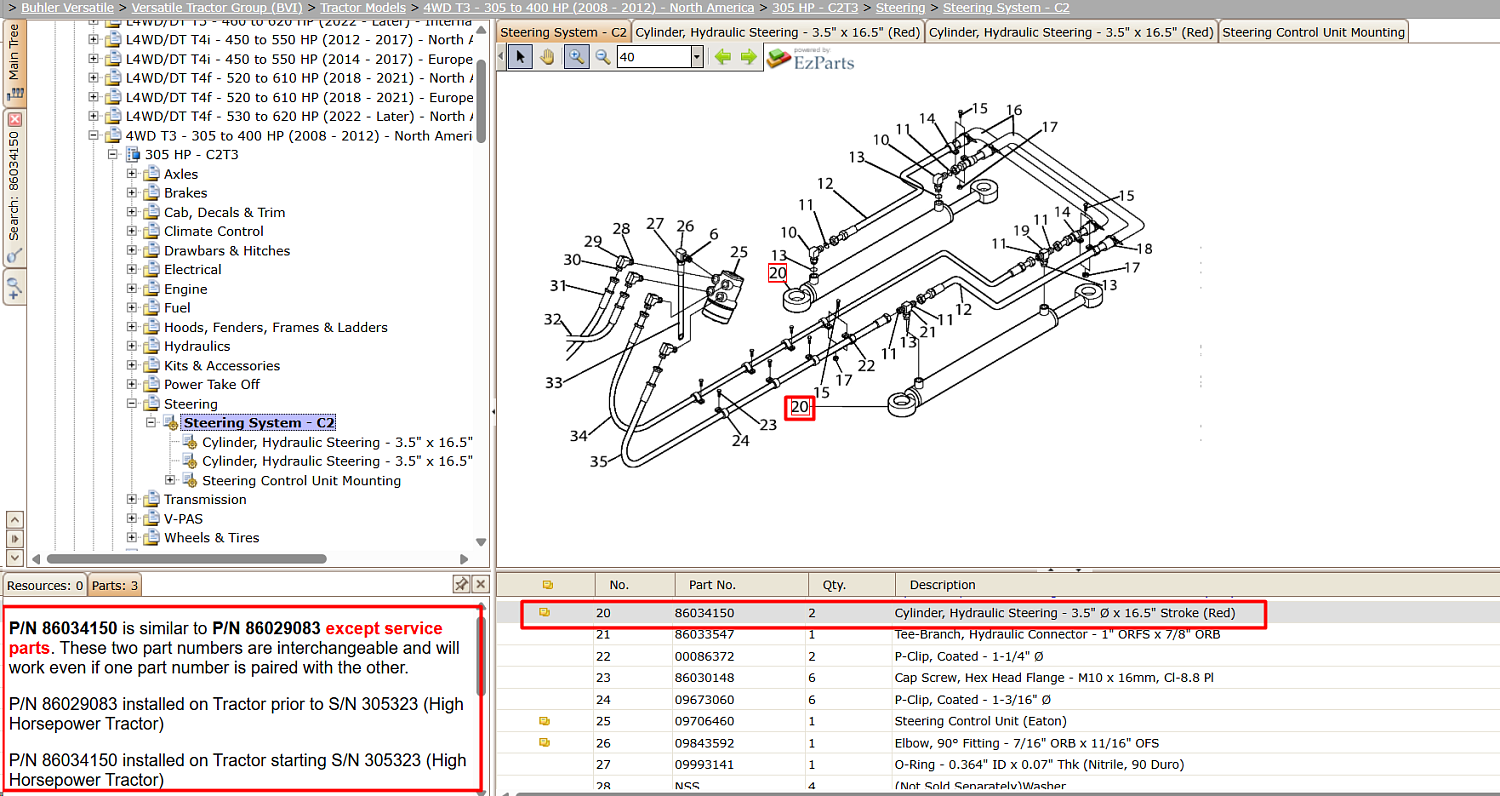Click notes column header icon in parts table
This screenshot has height=796, width=1500.
(547, 585)
